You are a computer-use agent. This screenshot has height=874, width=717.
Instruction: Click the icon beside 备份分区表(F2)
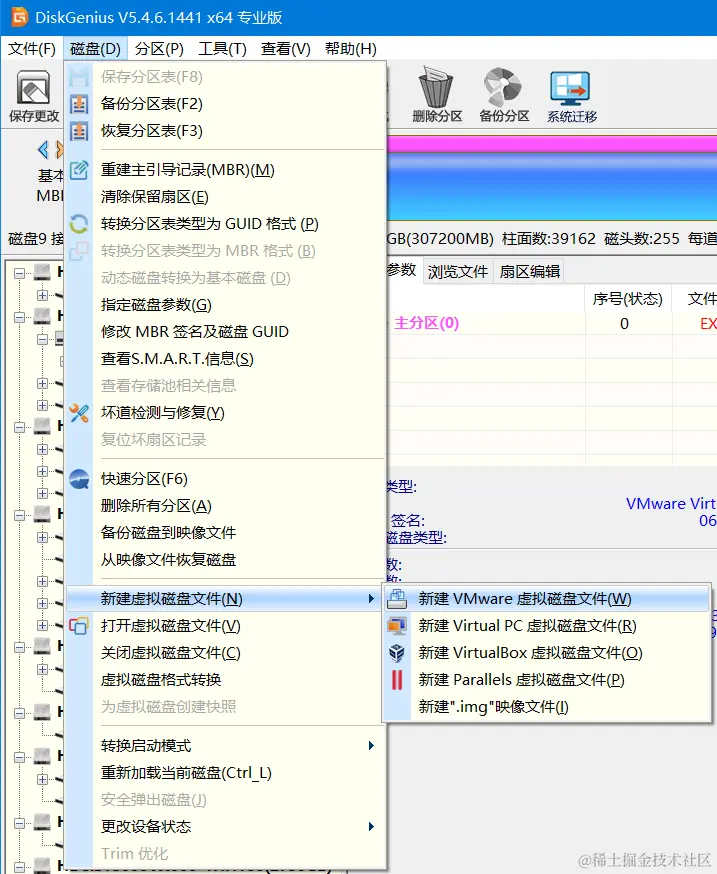[x=79, y=104]
